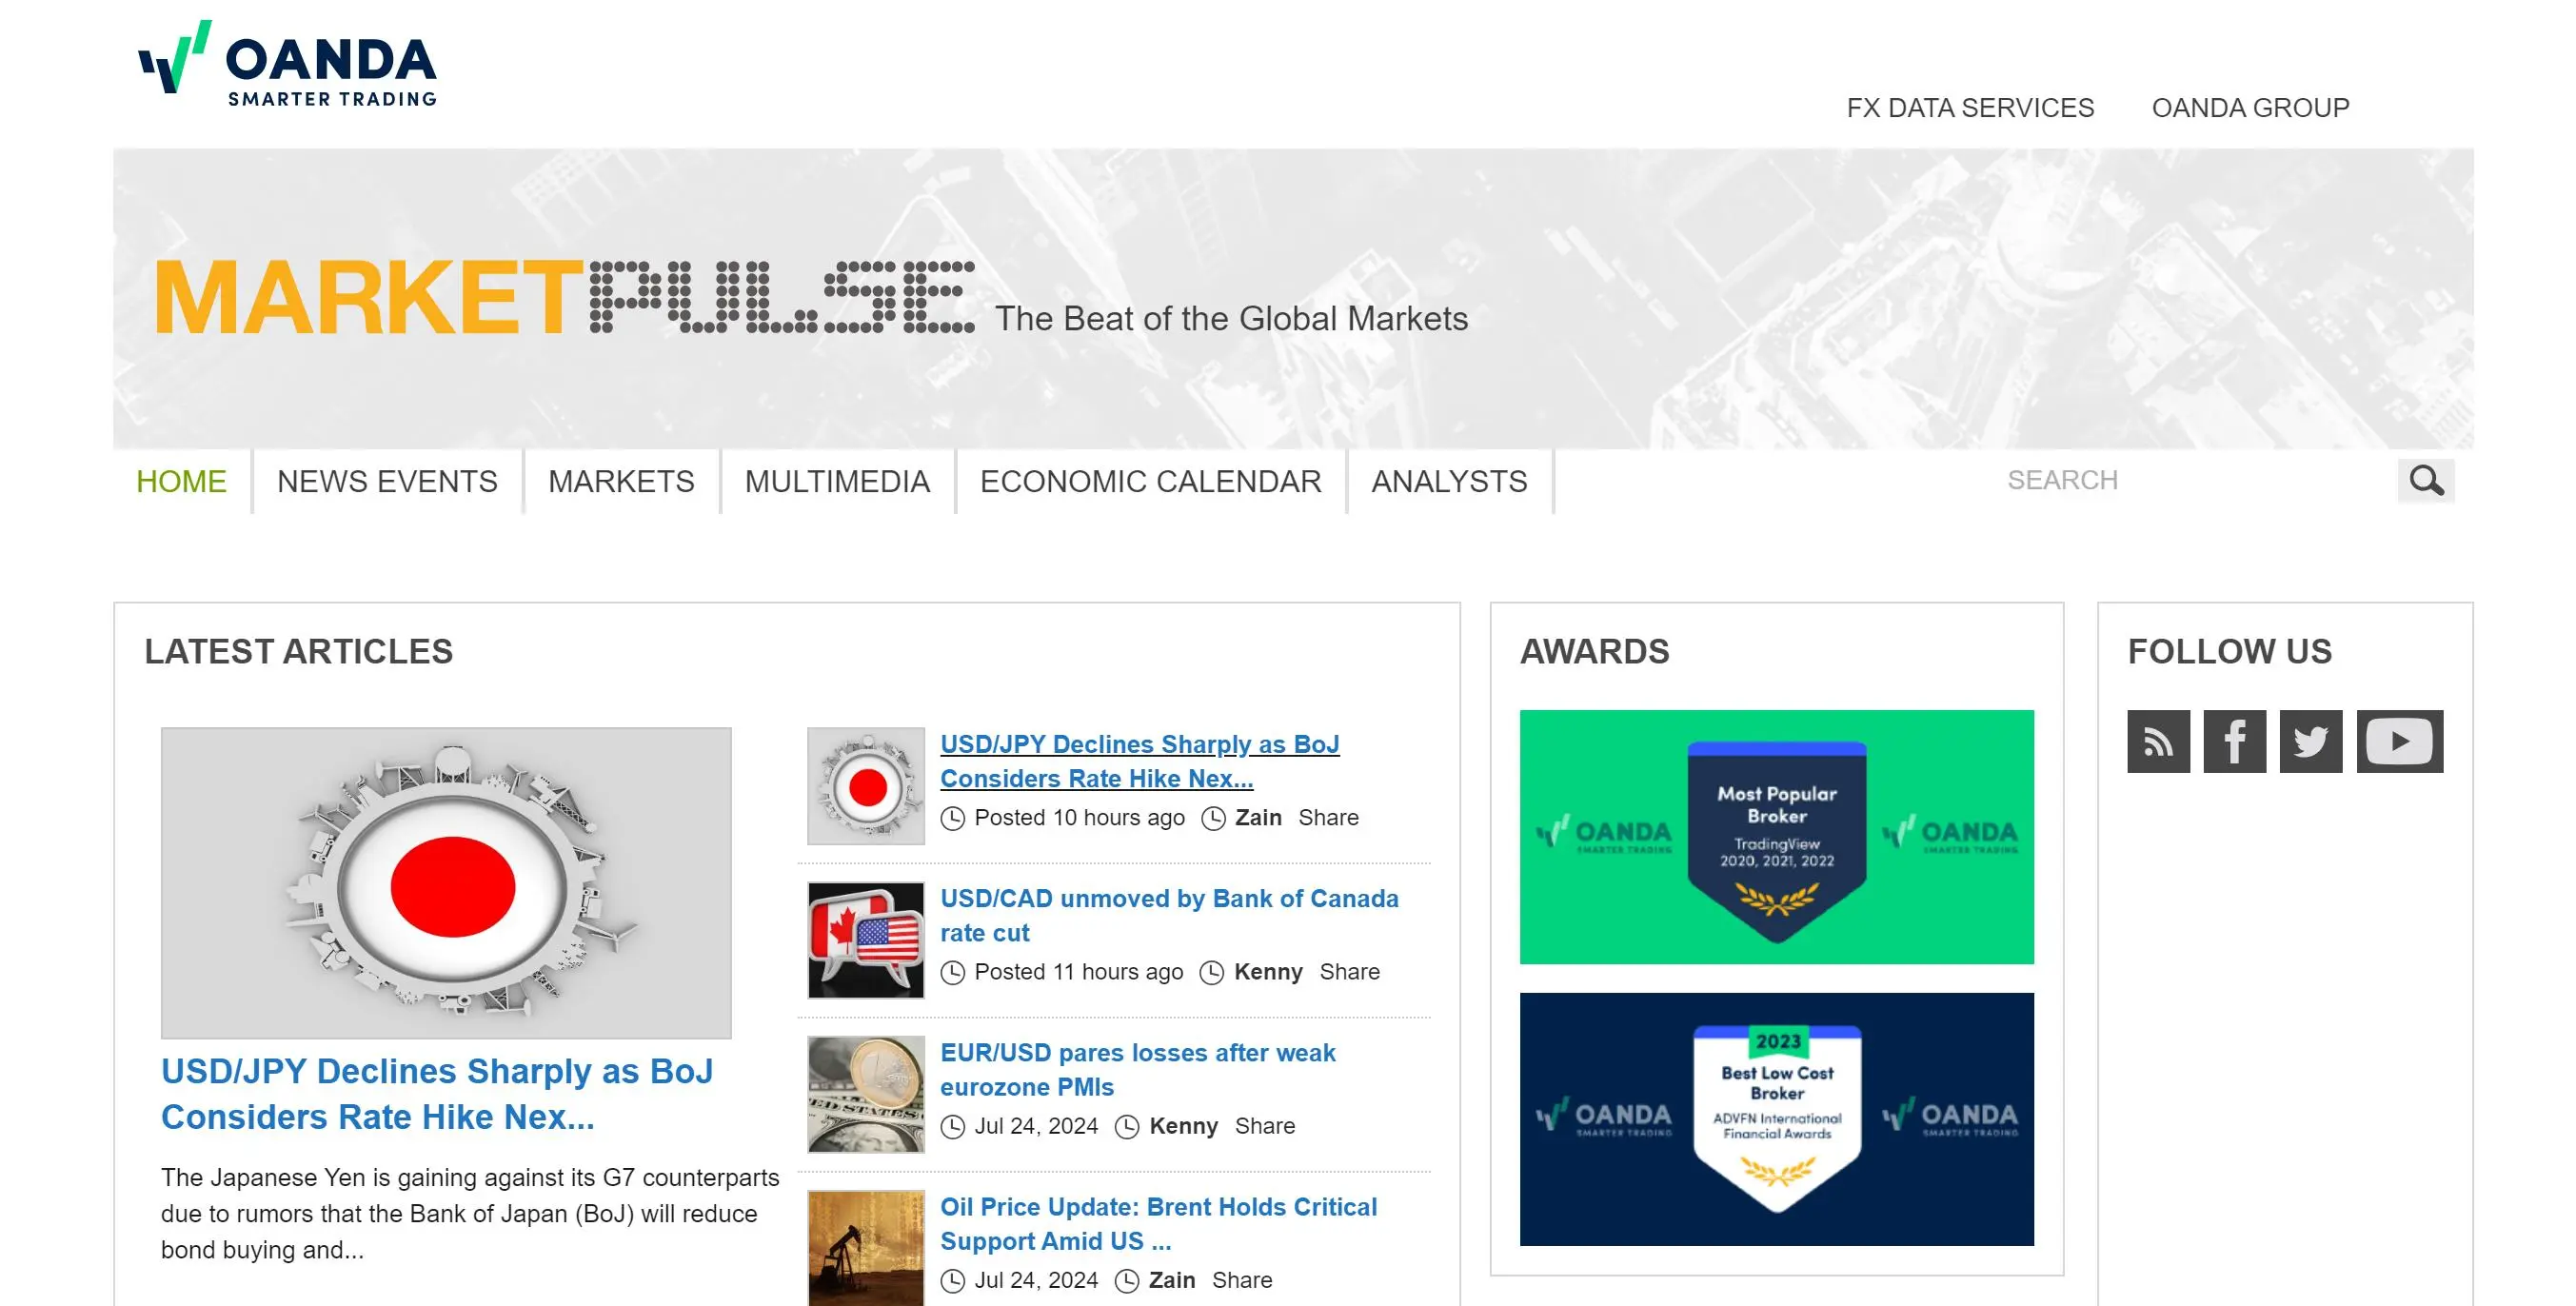Image resolution: width=2576 pixels, height=1306 pixels.
Task: Click Share on the USD/CAD article
Action: (1349, 972)
